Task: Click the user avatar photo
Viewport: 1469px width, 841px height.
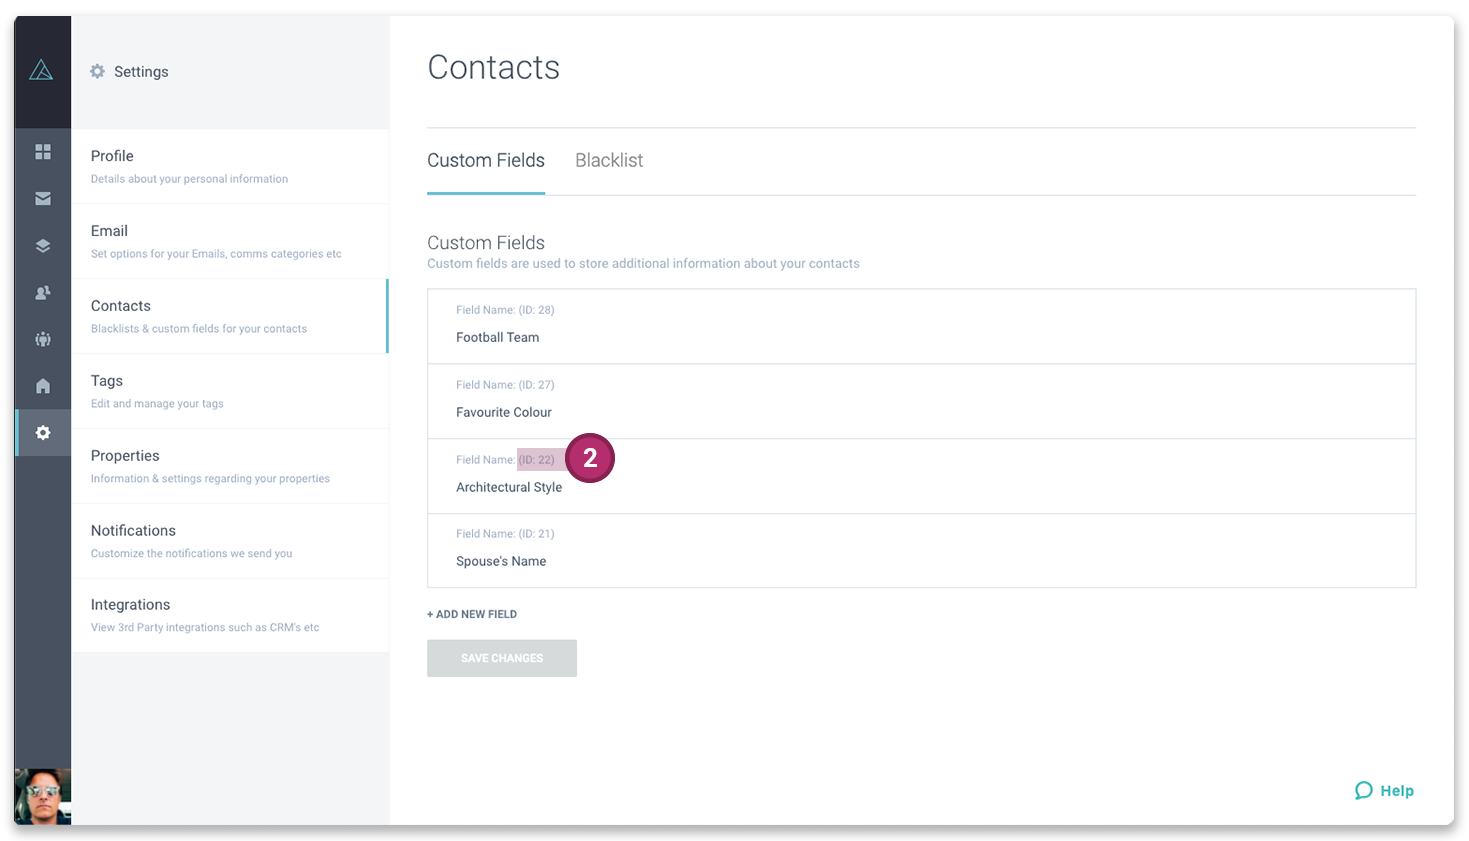Action: (42, 797)
